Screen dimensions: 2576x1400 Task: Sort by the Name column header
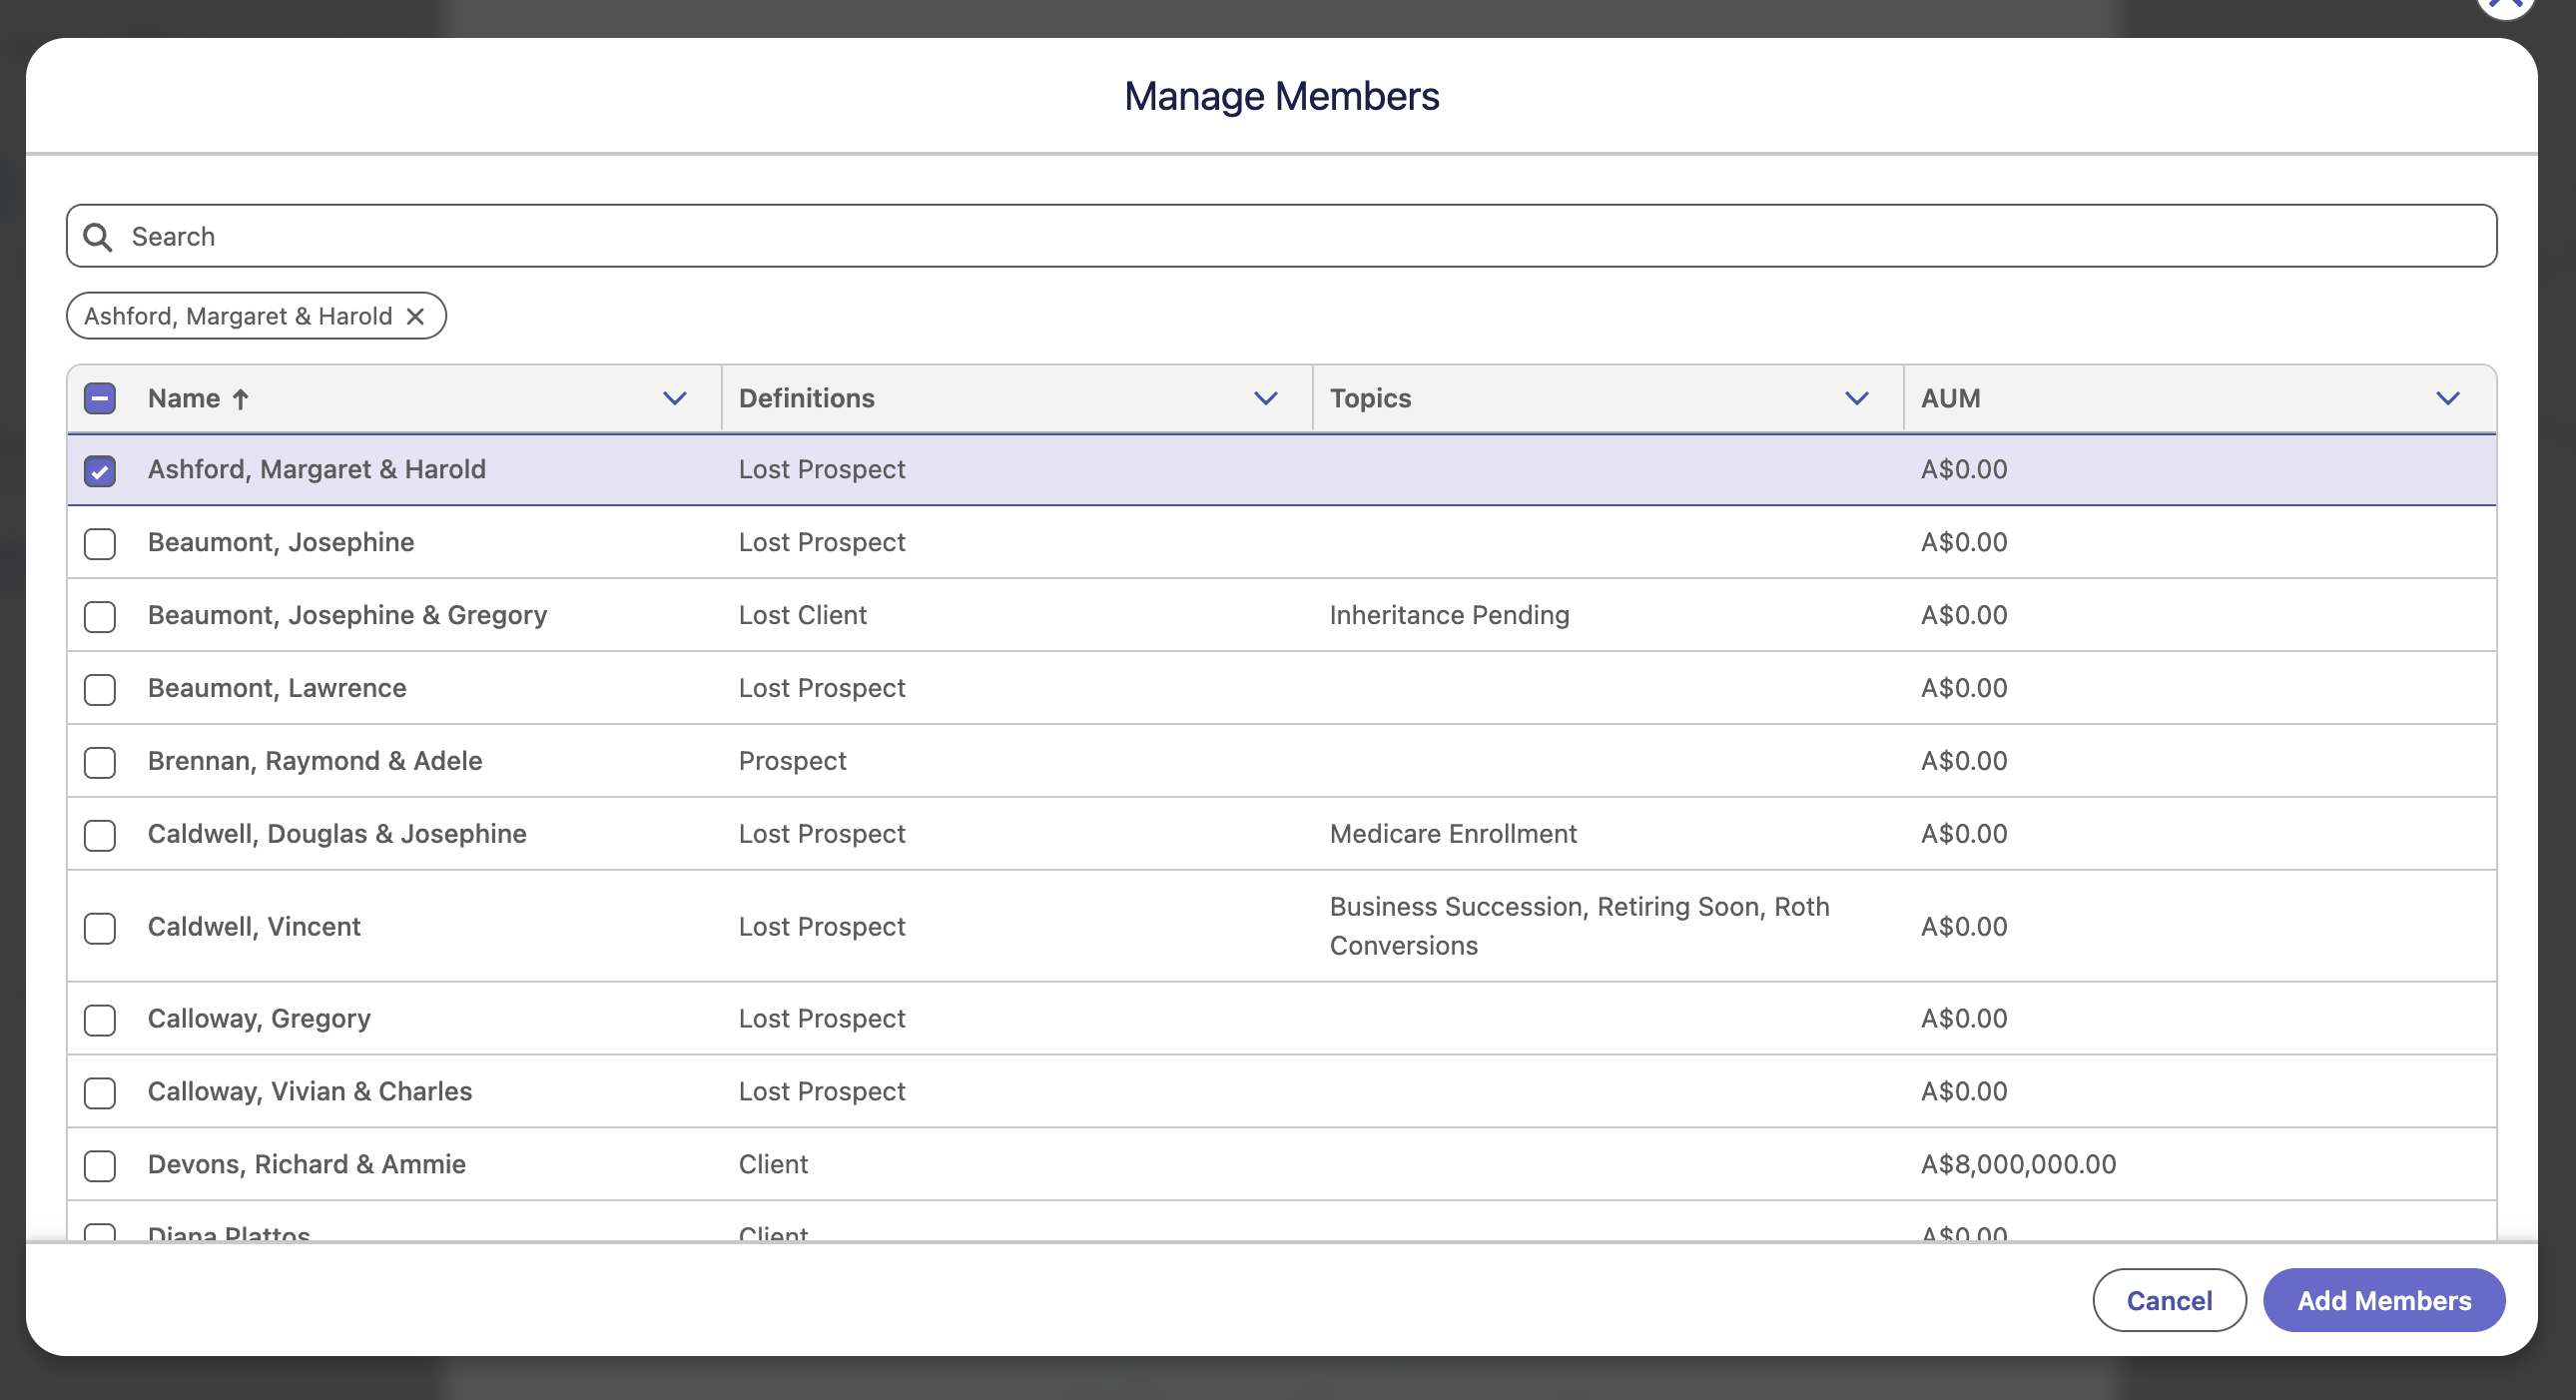tap(184, 398)
